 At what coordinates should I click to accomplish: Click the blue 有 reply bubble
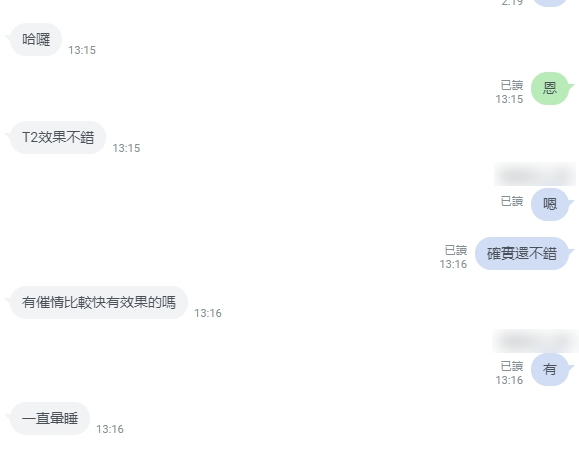point(550,370)
